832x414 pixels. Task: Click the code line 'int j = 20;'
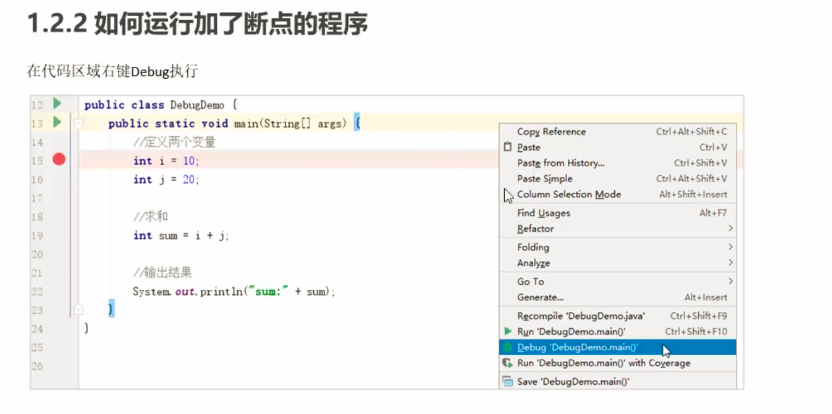pyautogui.click(x=167, y=179)
